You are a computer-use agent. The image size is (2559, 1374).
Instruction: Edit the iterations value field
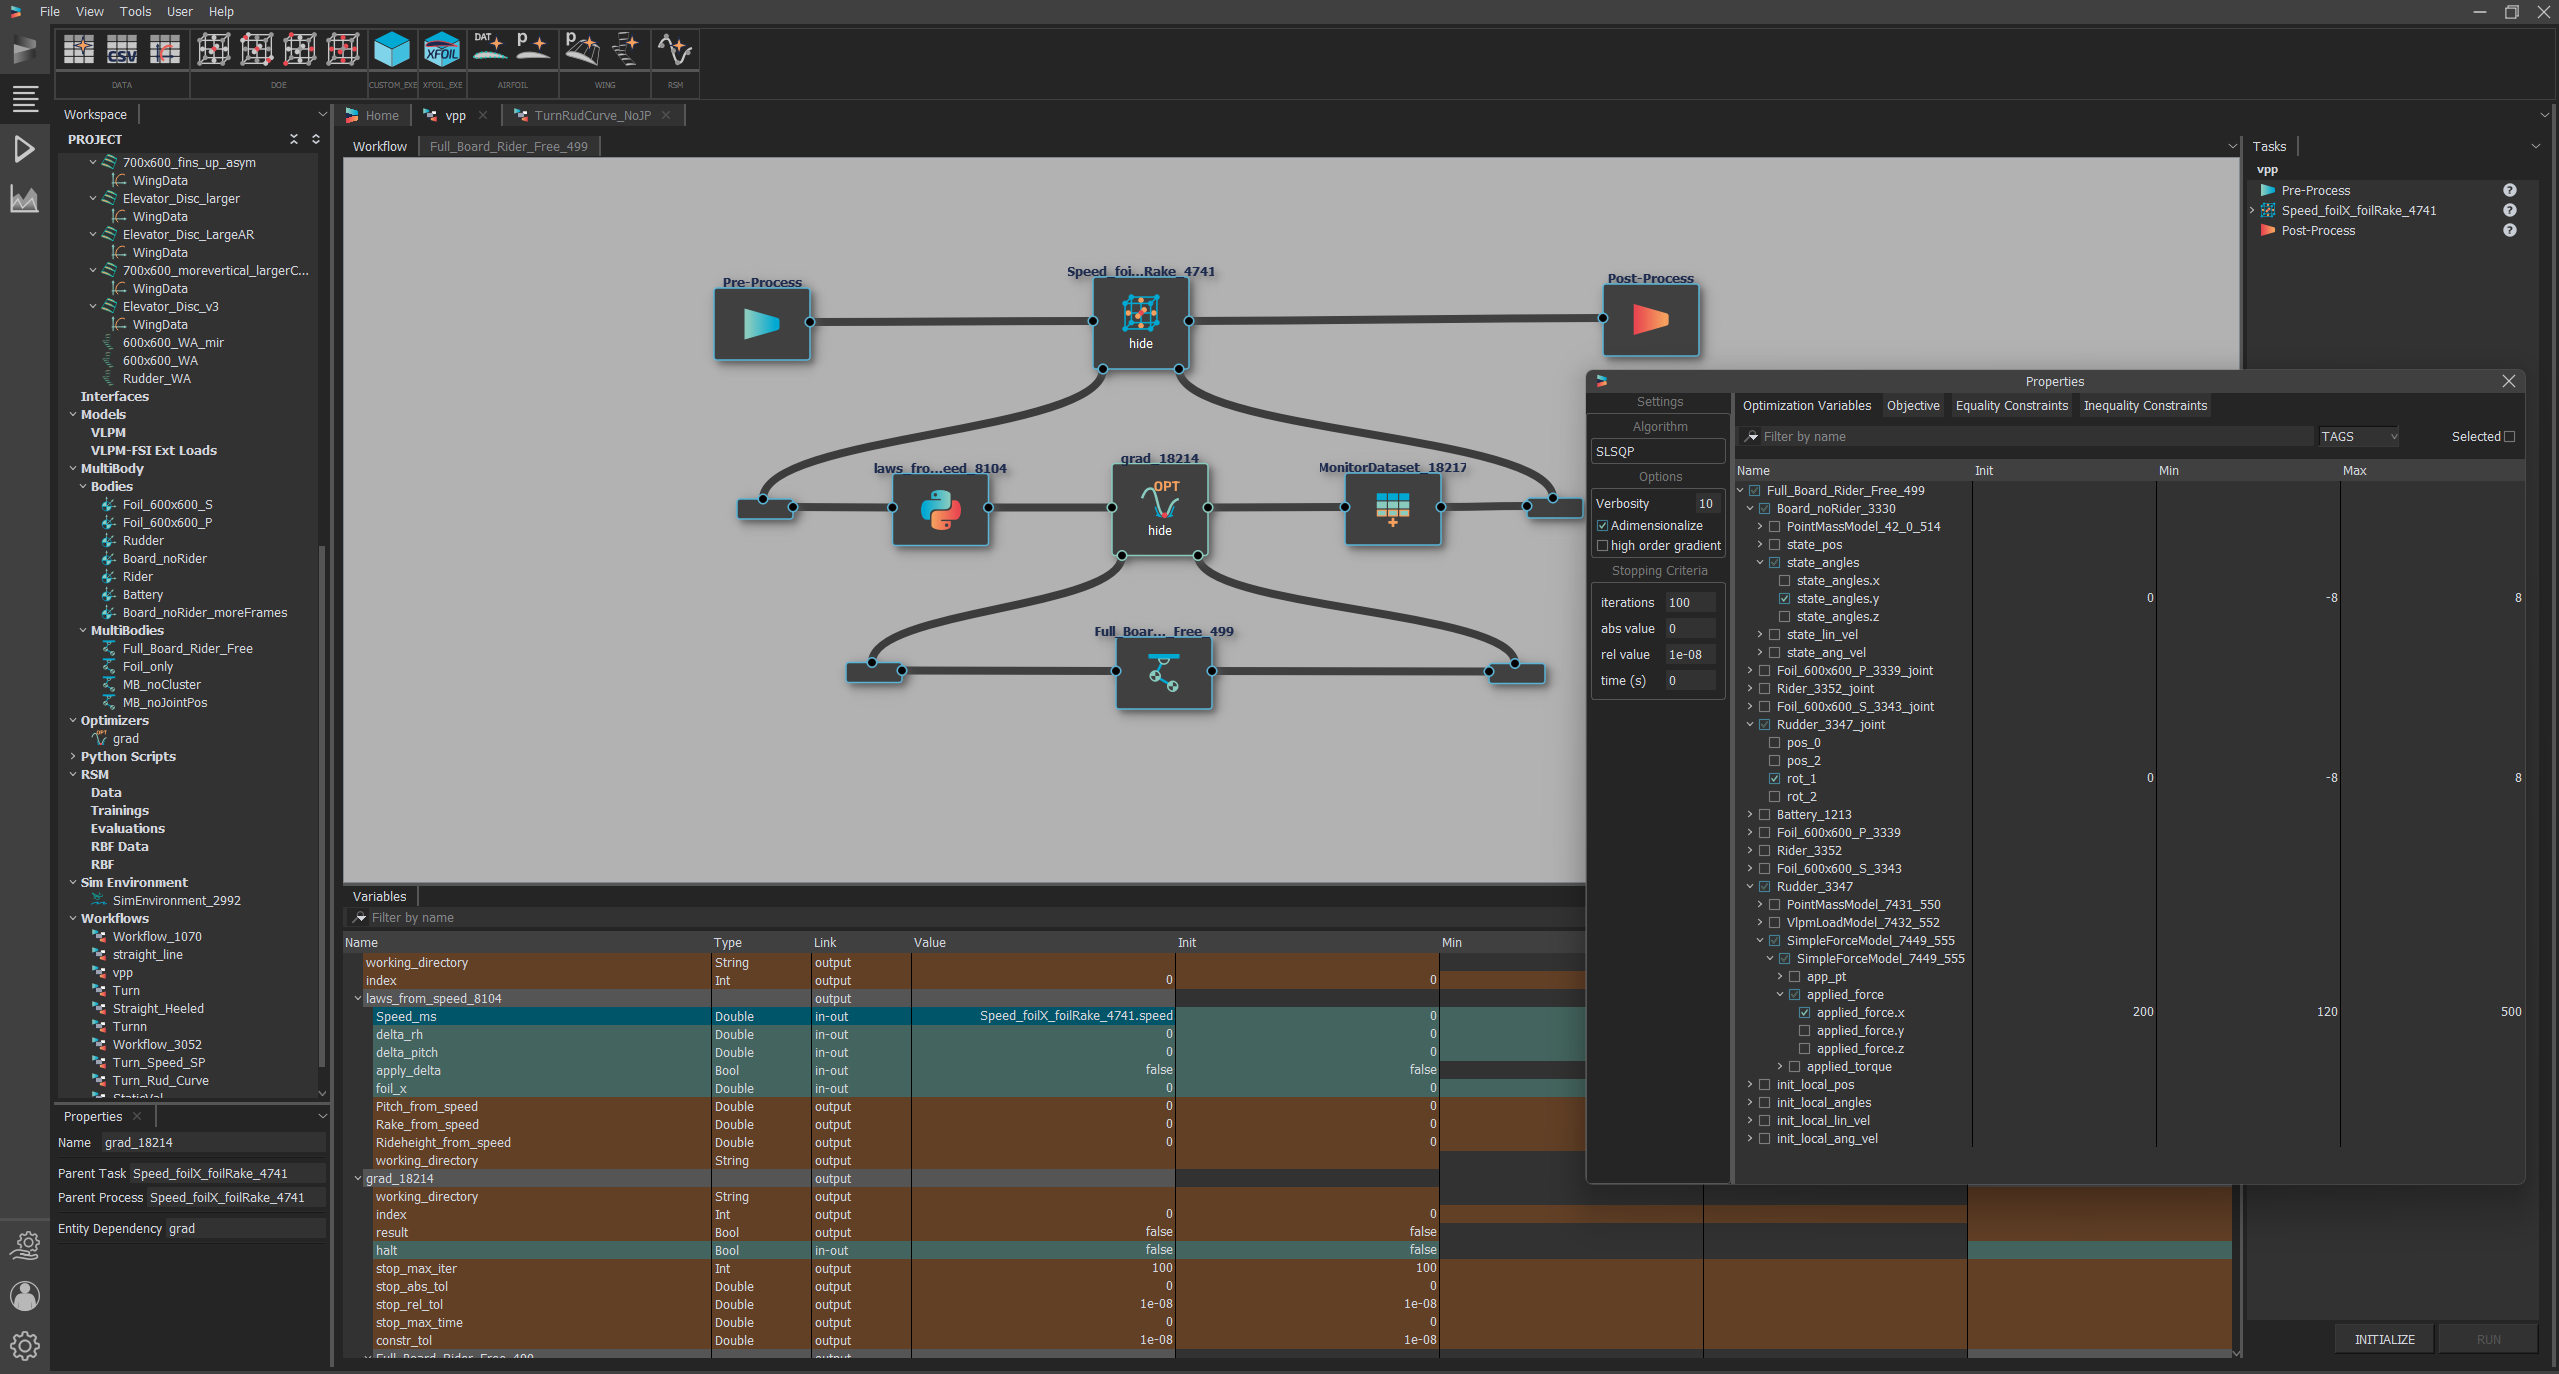point(1690,603)
